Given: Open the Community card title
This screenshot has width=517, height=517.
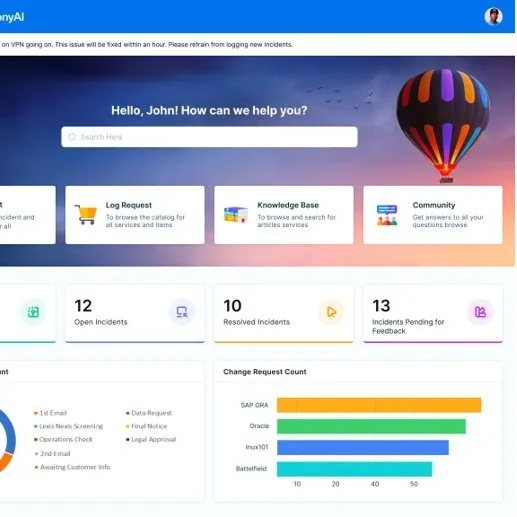Looking at the screenshot, I should click(434, 205).
